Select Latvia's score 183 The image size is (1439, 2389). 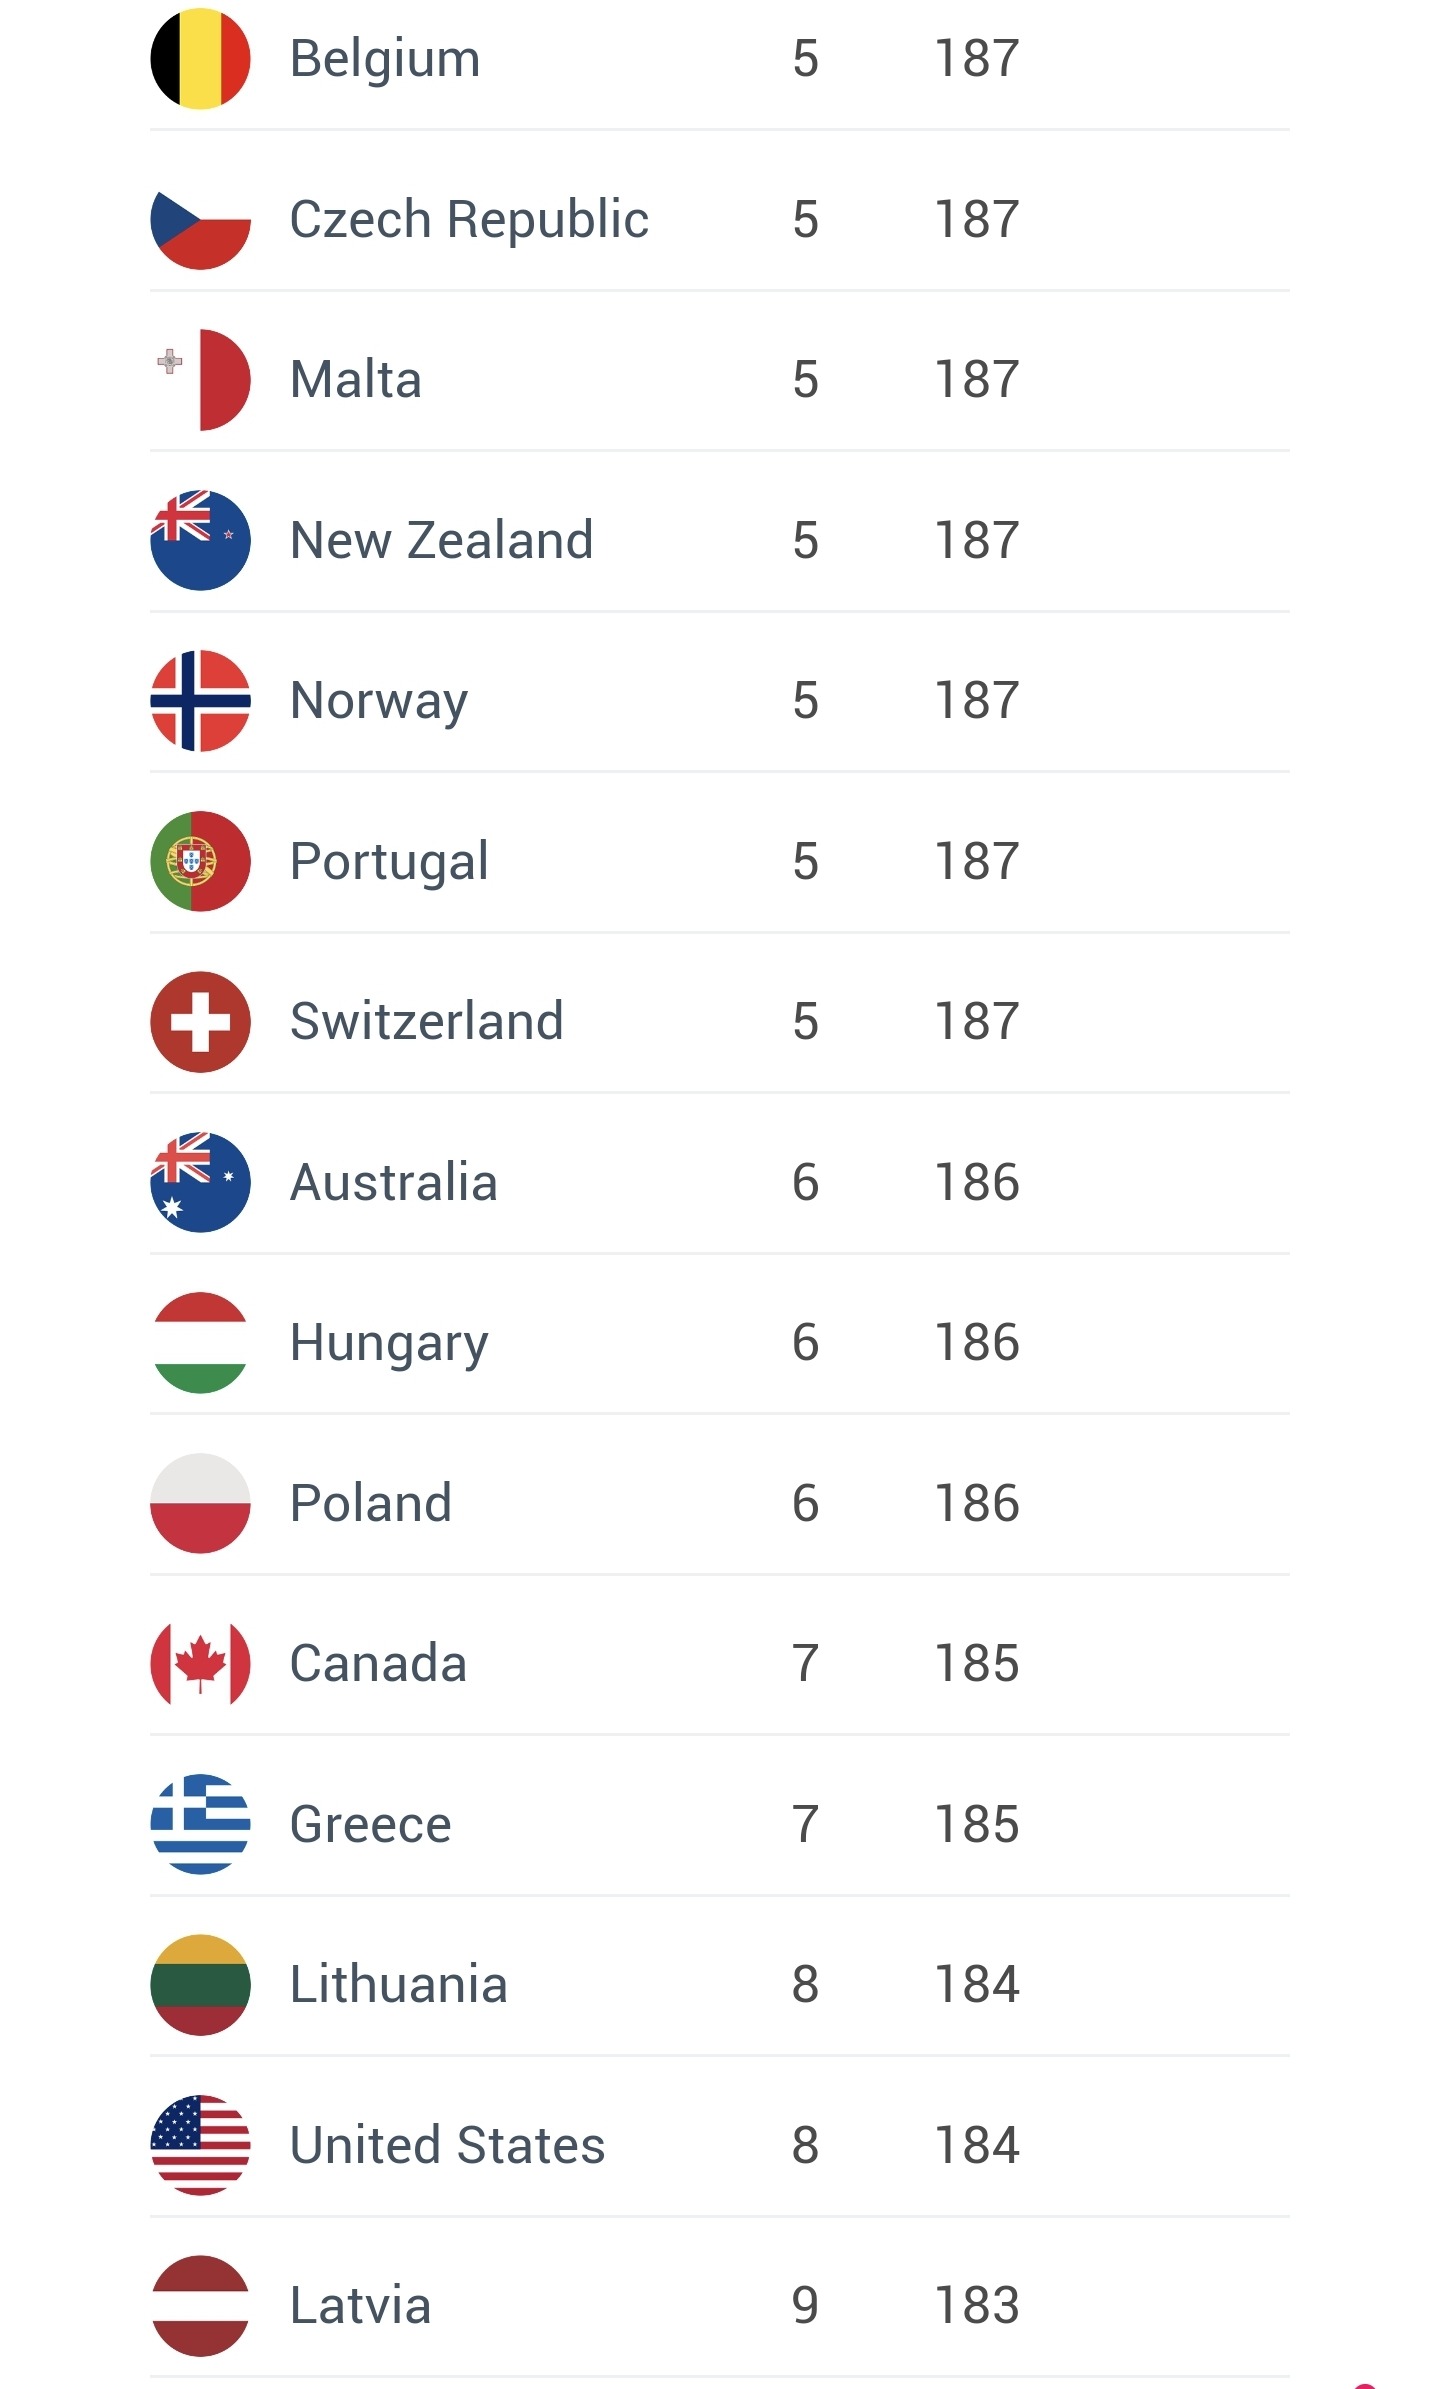point(976,2305)
